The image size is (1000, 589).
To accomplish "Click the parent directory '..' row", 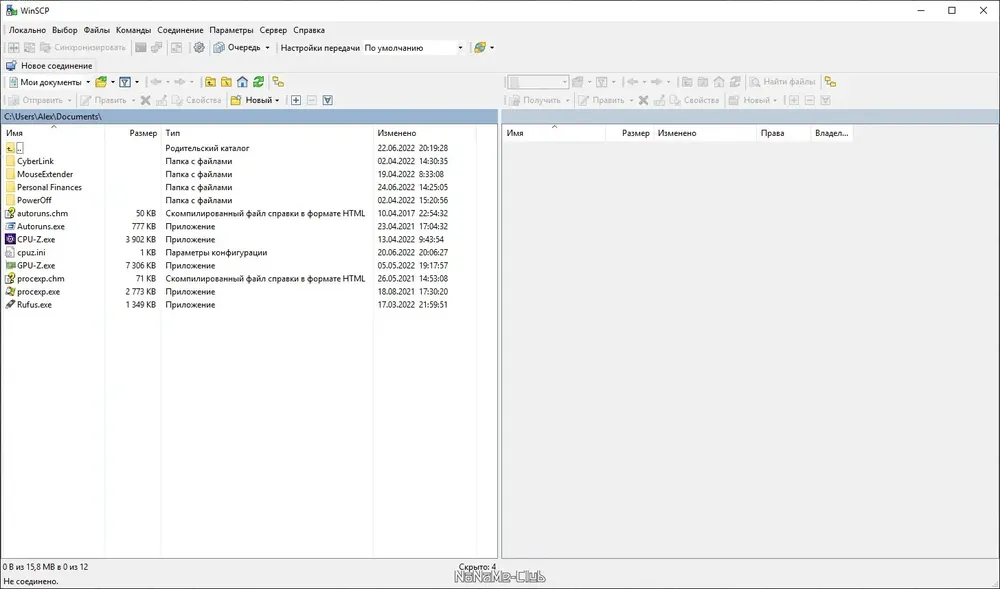I will 15,148.
